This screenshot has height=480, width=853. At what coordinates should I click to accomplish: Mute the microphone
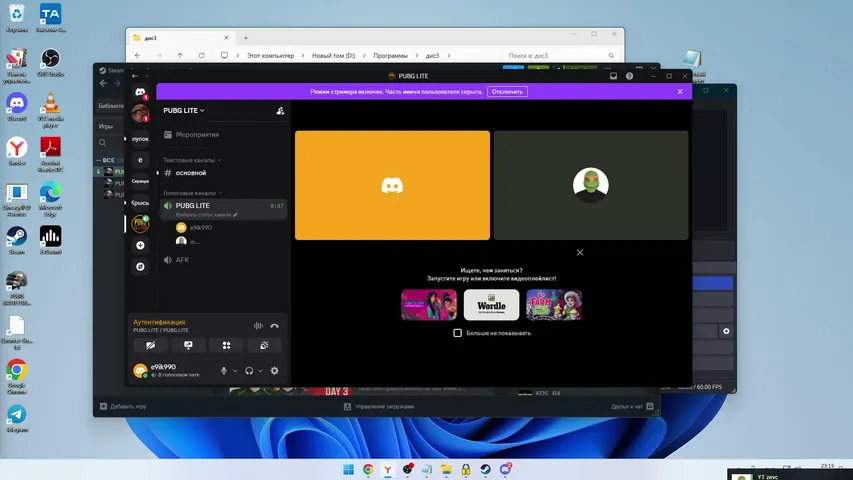point(224,371)
